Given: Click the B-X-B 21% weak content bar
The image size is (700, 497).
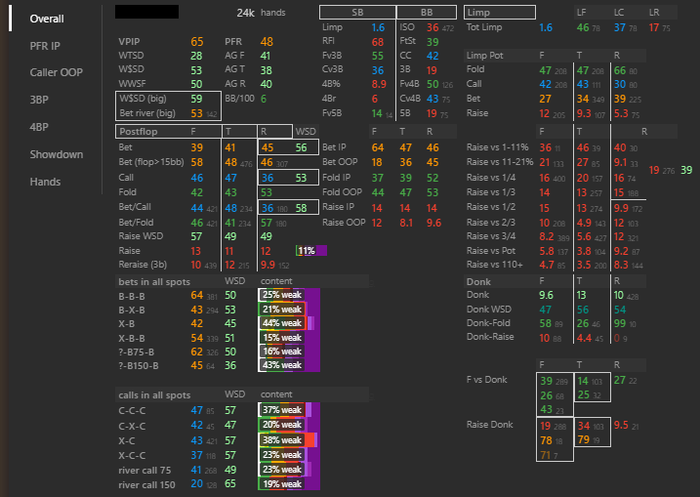Looking at the screenshot, I should click(289, 309).
